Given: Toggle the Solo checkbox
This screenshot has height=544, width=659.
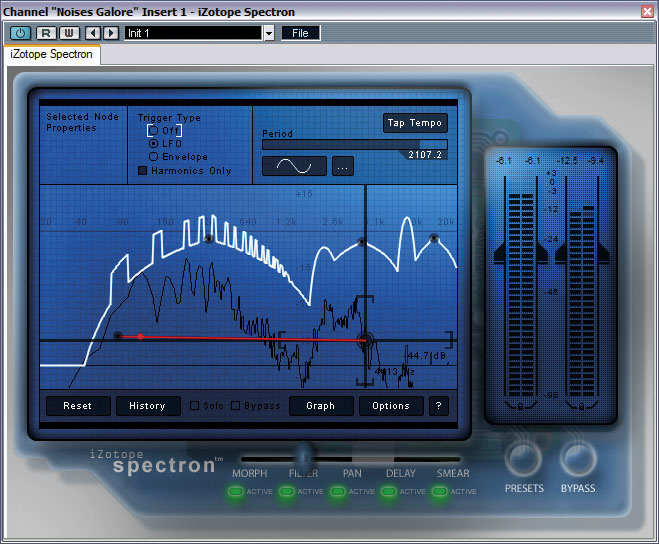Looking at the screenshot, I should [194, 406].
